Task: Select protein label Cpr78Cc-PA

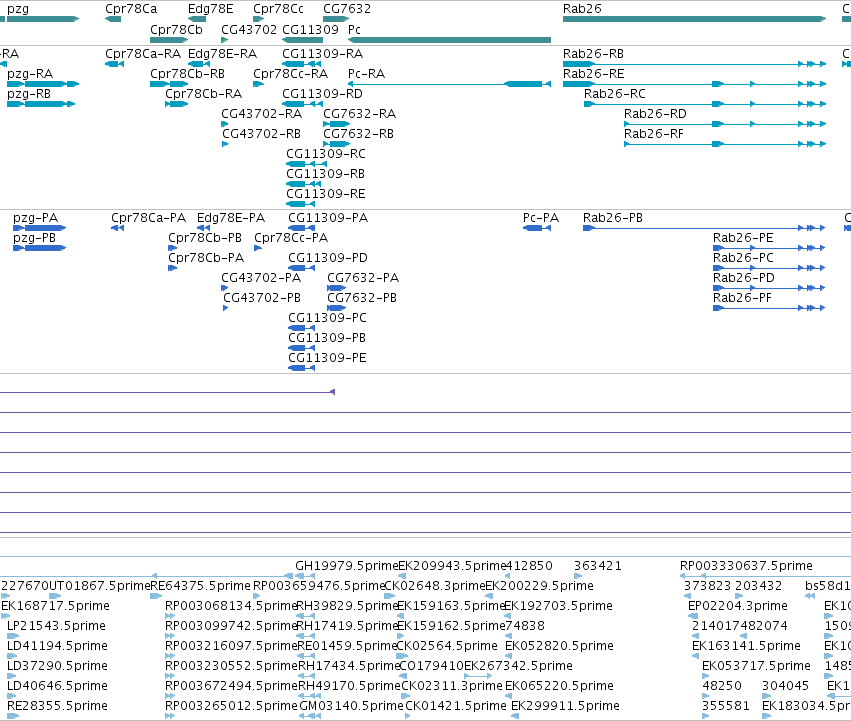Action: tap(291, 238)
